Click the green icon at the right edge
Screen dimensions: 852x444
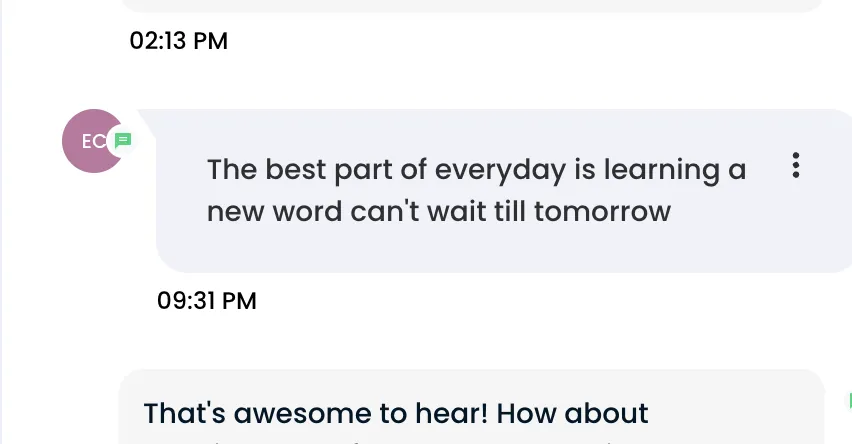coord(850,401)
